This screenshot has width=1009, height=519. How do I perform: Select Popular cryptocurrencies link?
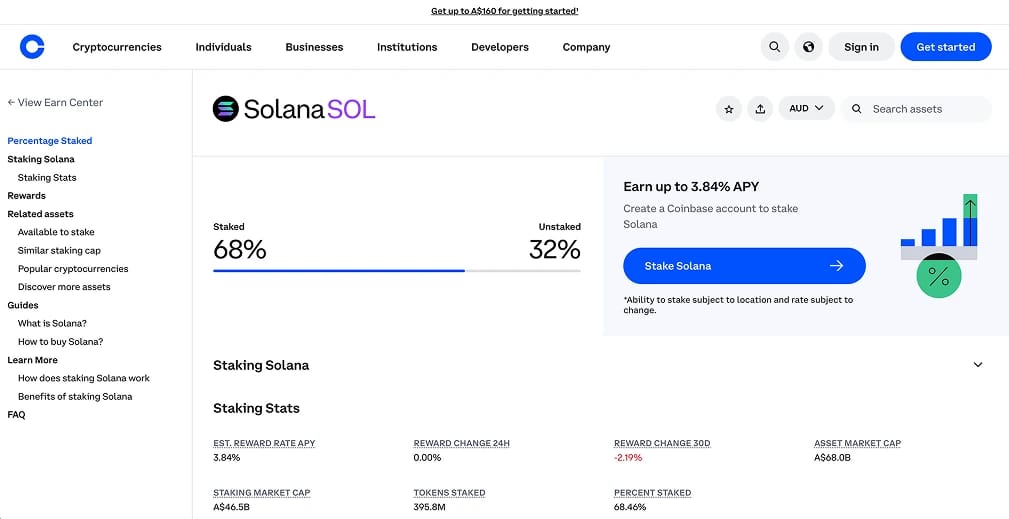click(73, 269)
